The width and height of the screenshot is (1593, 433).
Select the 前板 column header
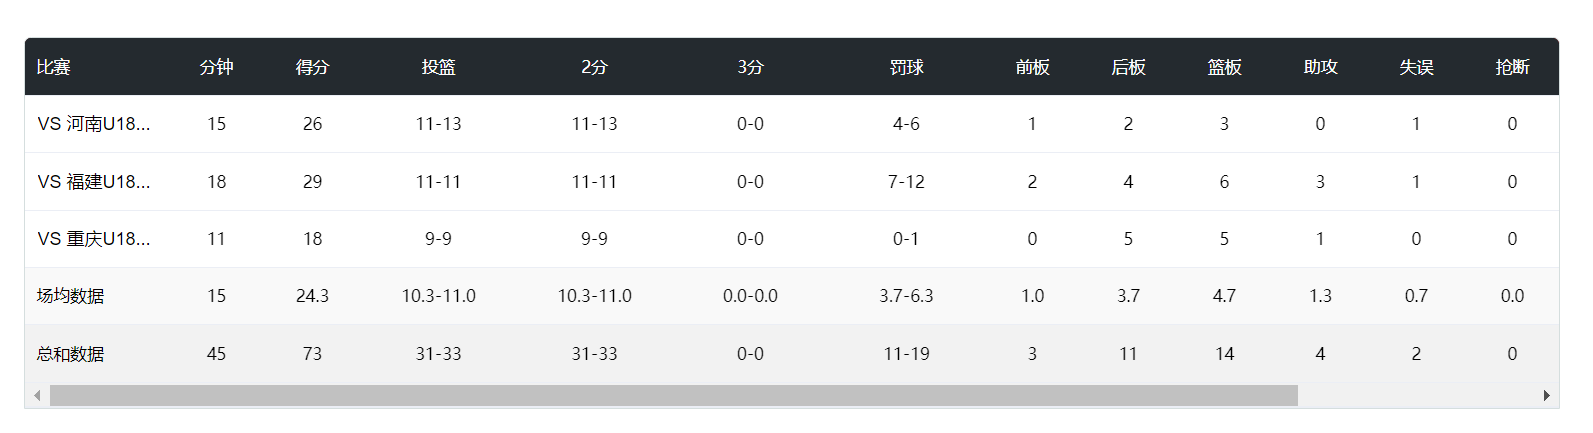tap(1032, 67)
